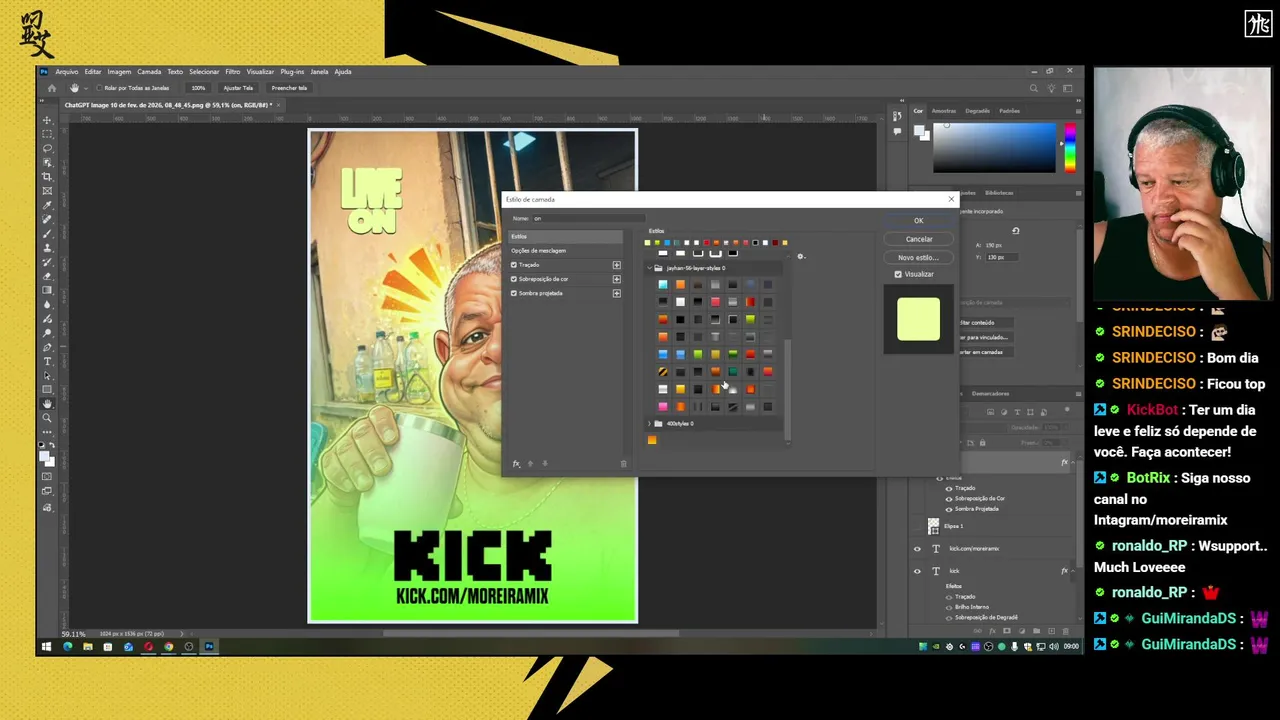Select the Object Selection tool
The width and height of the screenshot is (1280, 720).
(x=47, y=162)
